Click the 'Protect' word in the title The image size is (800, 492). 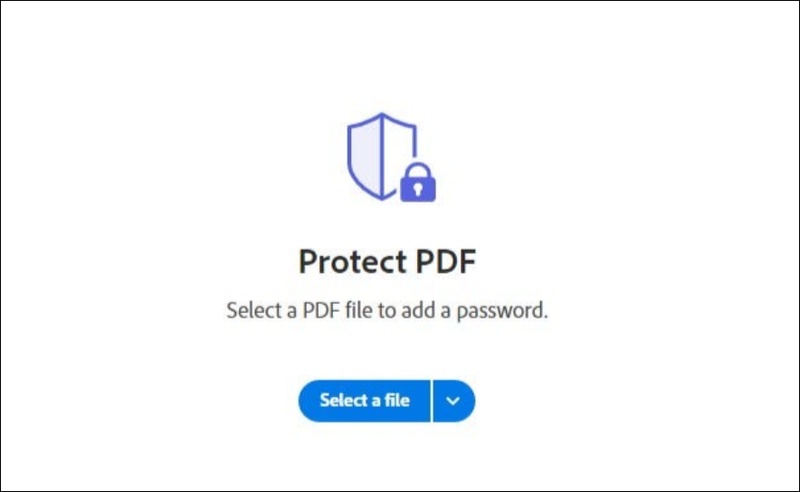pos(349,262)
